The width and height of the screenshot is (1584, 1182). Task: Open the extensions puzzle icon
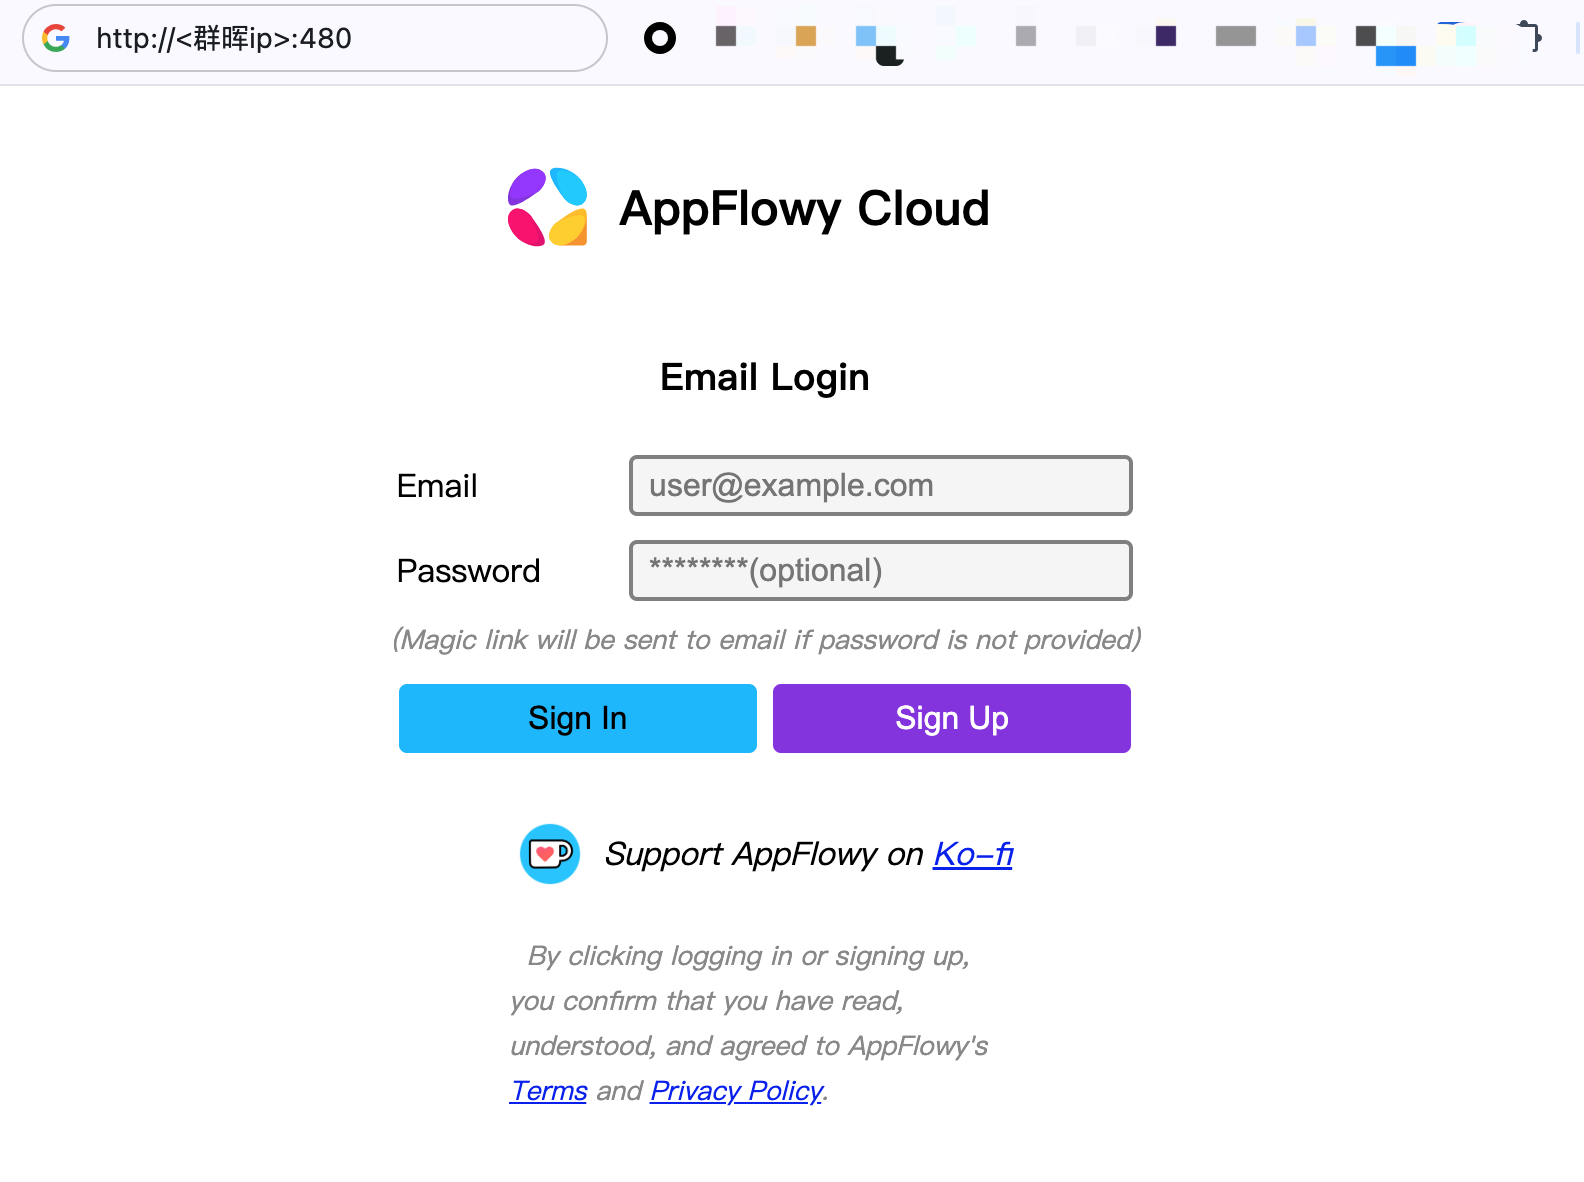point(1530,37)
